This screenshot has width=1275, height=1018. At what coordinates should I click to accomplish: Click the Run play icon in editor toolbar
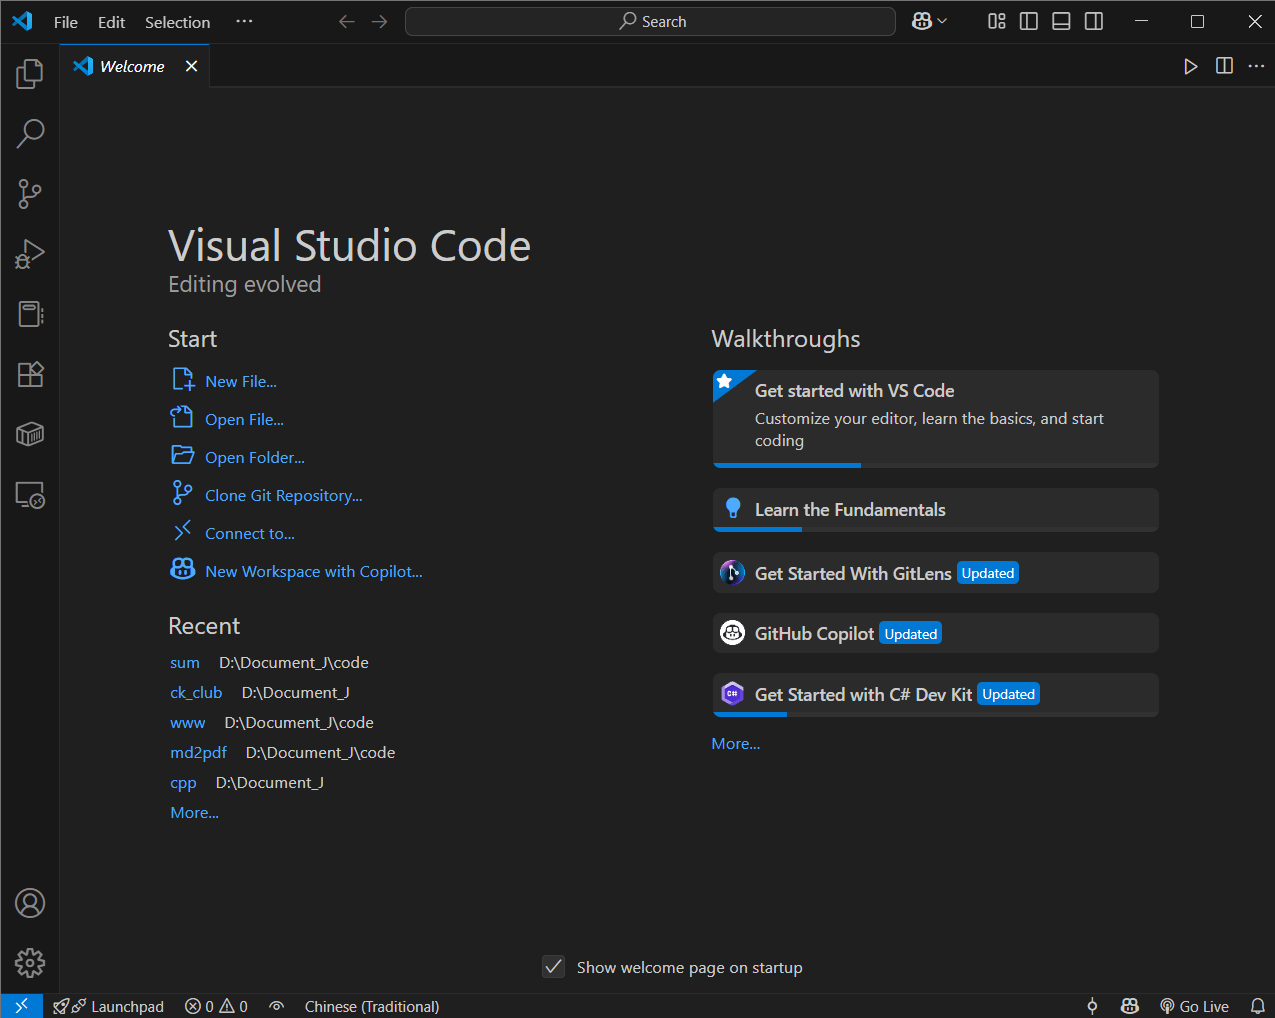pyautogui.click(x=1190, y=66)
